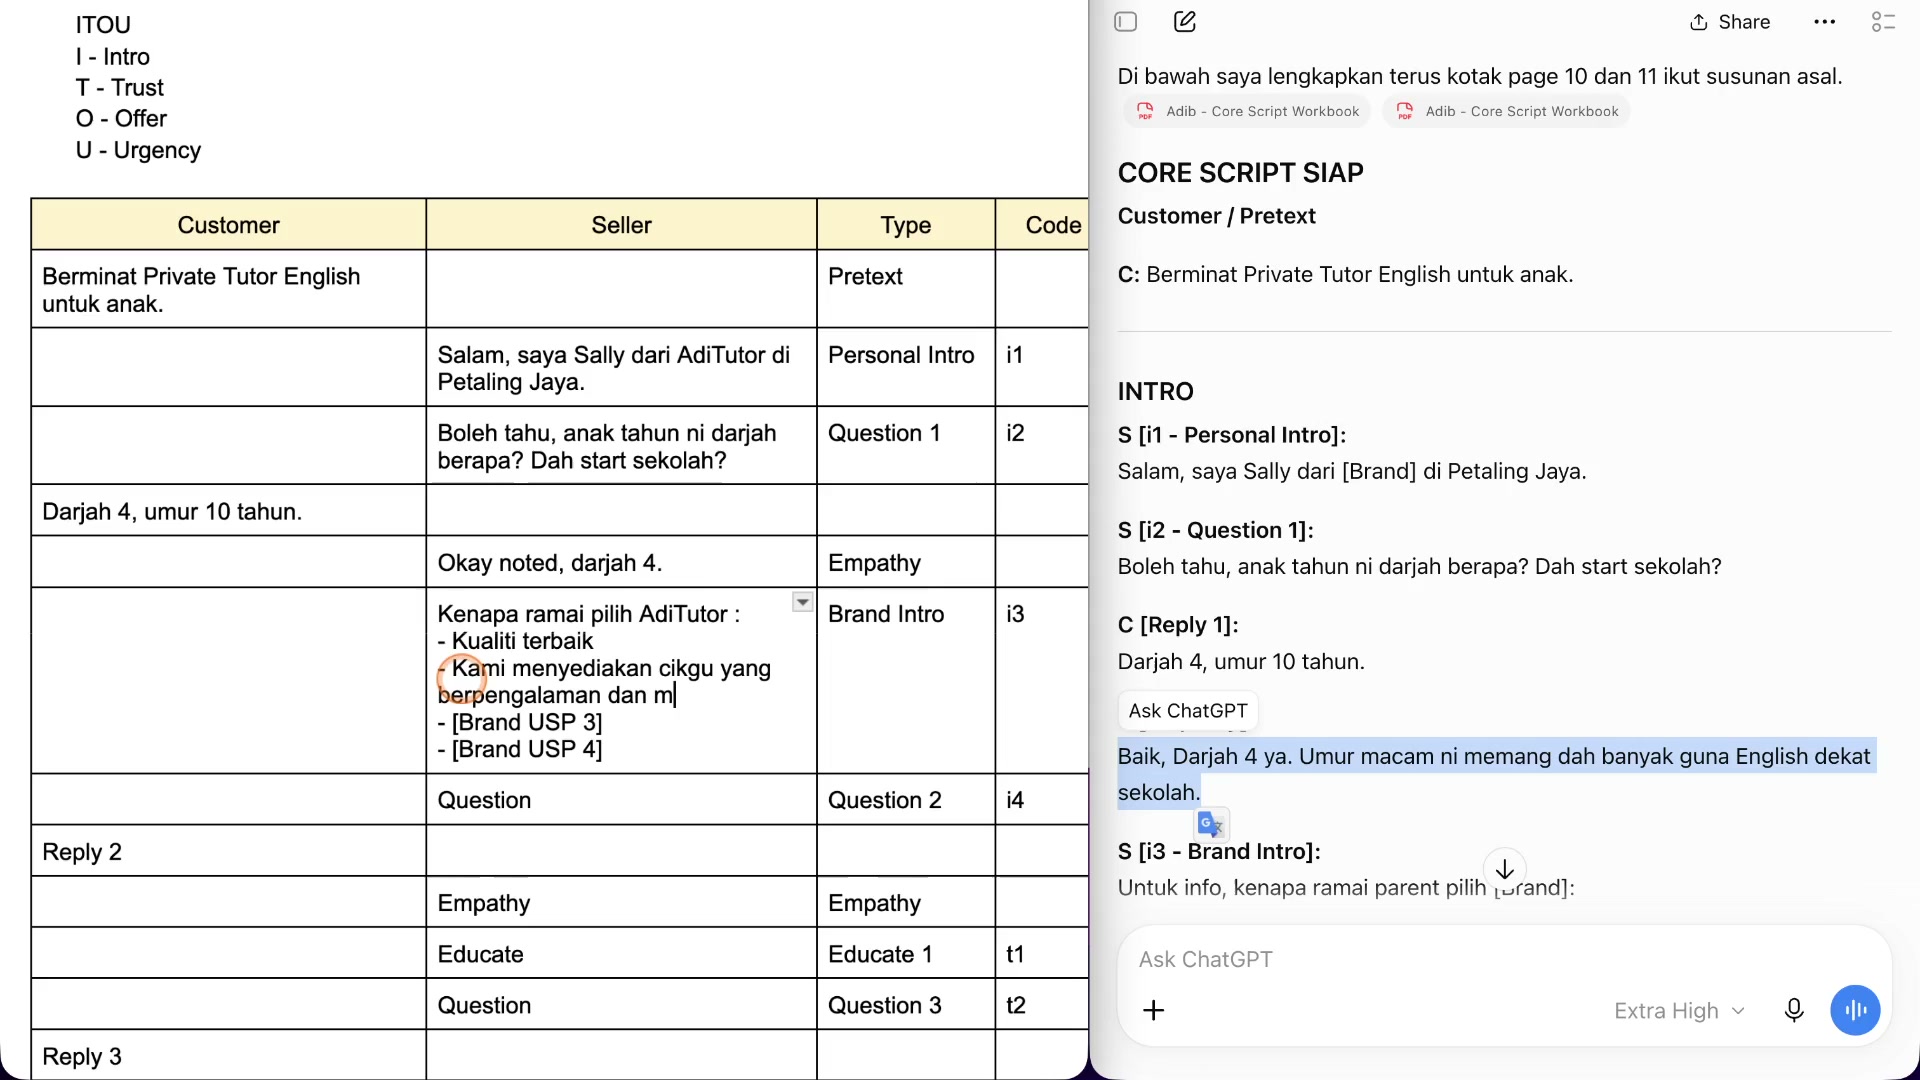The width and height of the screenshot is (1920, 1080).
Task: Start voice mode with blue waveform button
Action: 1855,1010
